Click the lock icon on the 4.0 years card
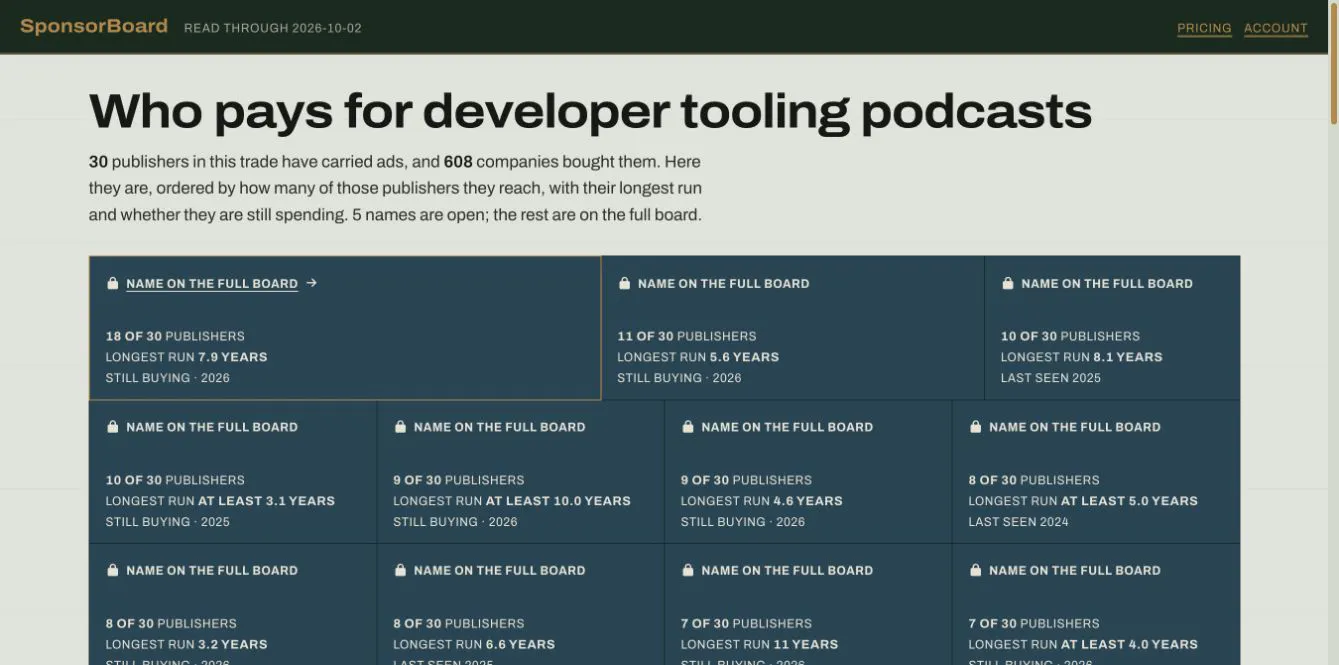1339x665 pixels. [x=975, y=570]
